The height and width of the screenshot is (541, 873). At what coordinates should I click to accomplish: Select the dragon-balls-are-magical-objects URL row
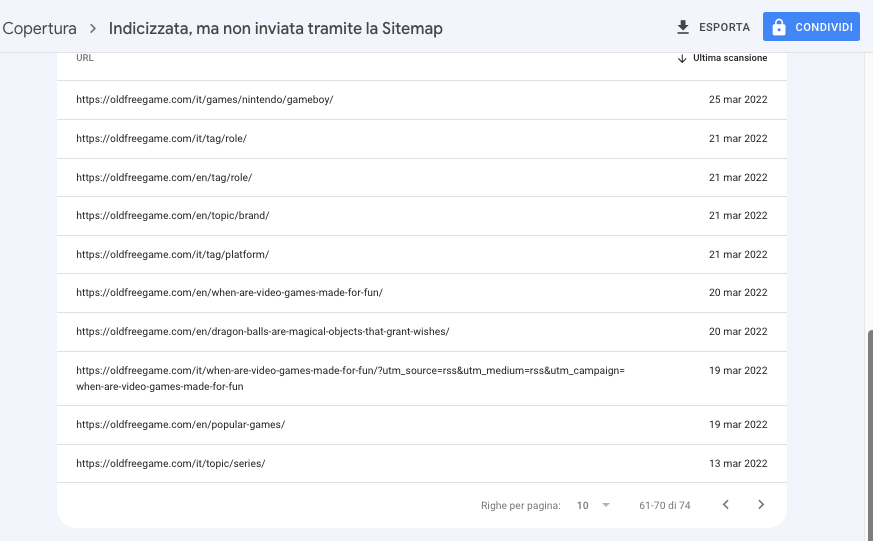pos(421,332)
